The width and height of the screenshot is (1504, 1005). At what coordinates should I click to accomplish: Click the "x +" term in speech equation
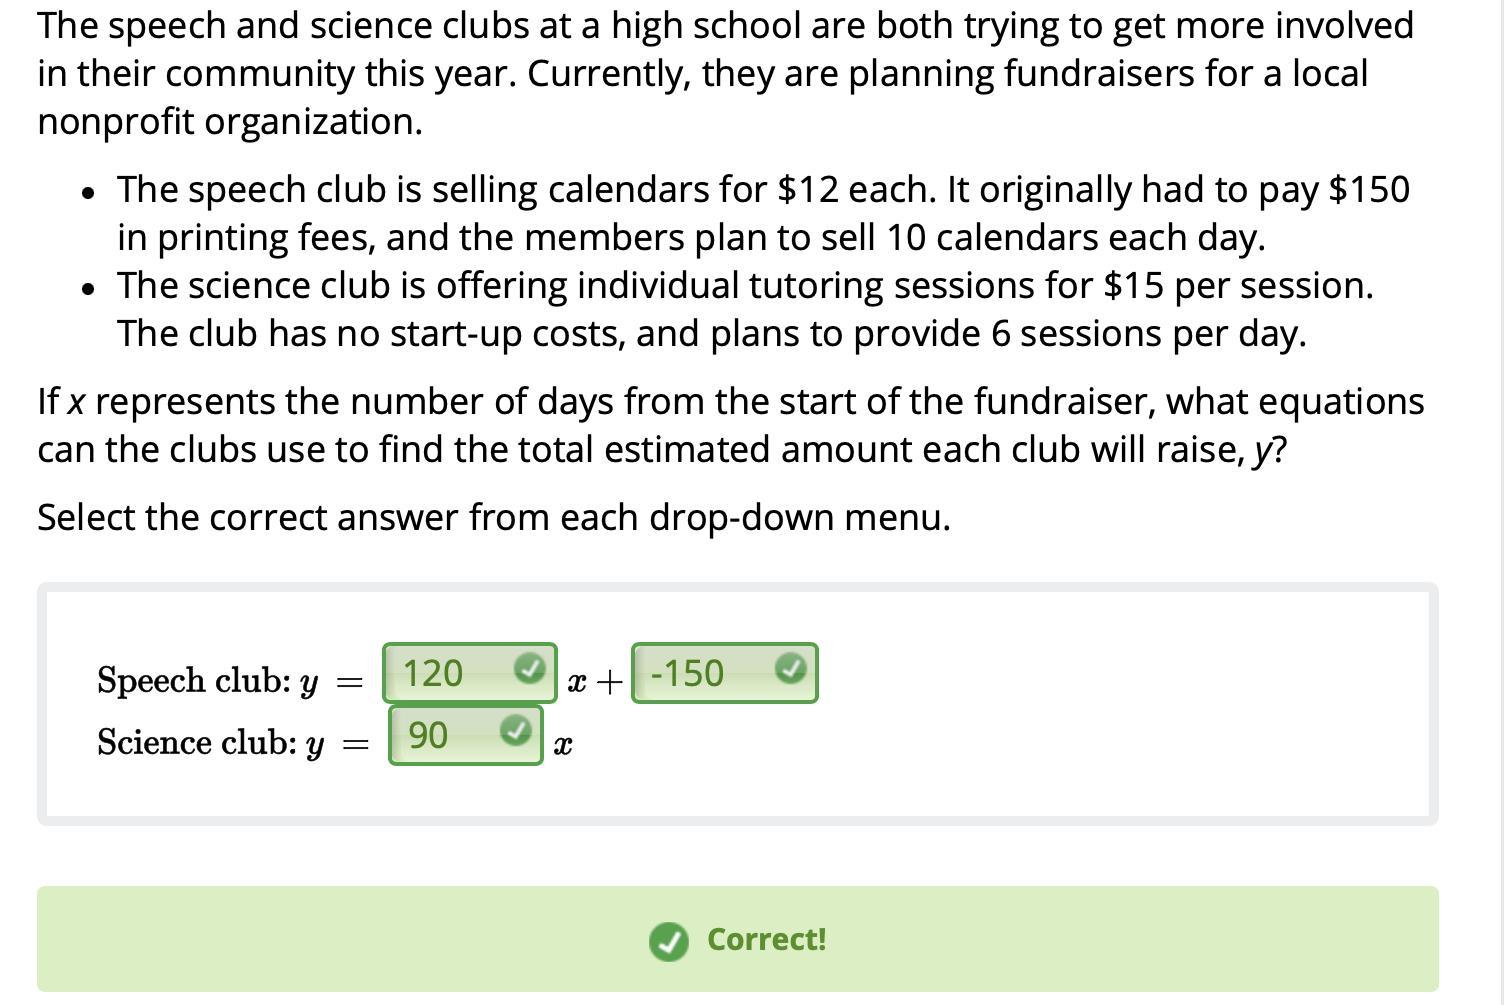tap(594, 682)
